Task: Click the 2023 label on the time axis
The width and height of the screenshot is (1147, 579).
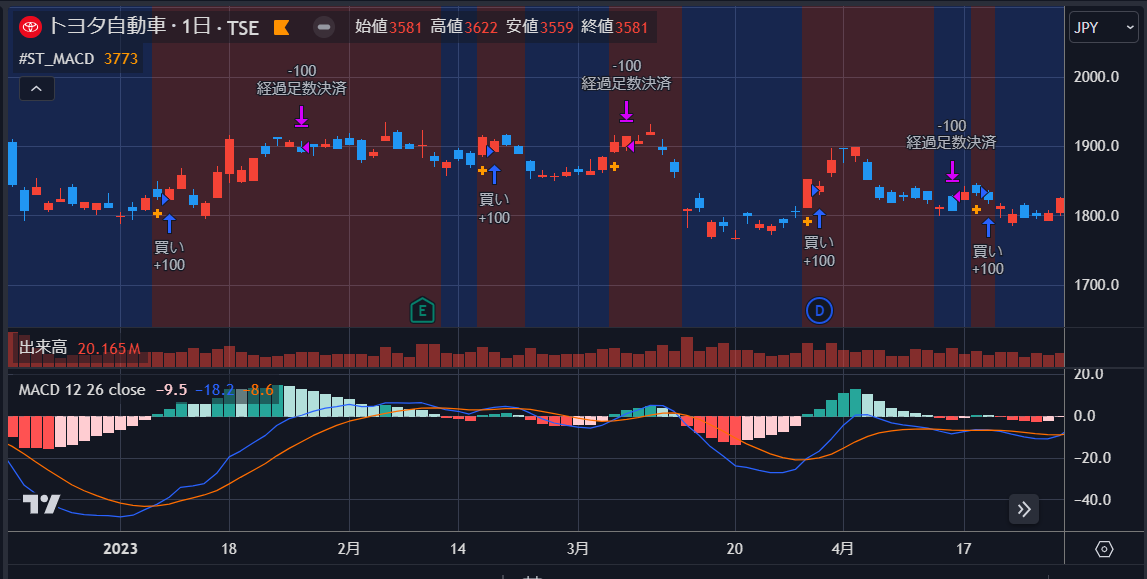Action: [120, 549]
